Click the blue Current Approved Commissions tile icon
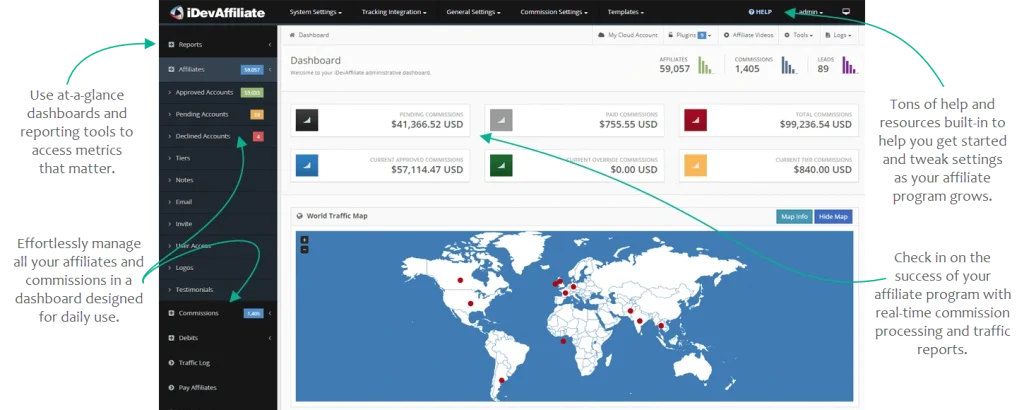Screen dimensions: 1024x410 tap(307, 166)
